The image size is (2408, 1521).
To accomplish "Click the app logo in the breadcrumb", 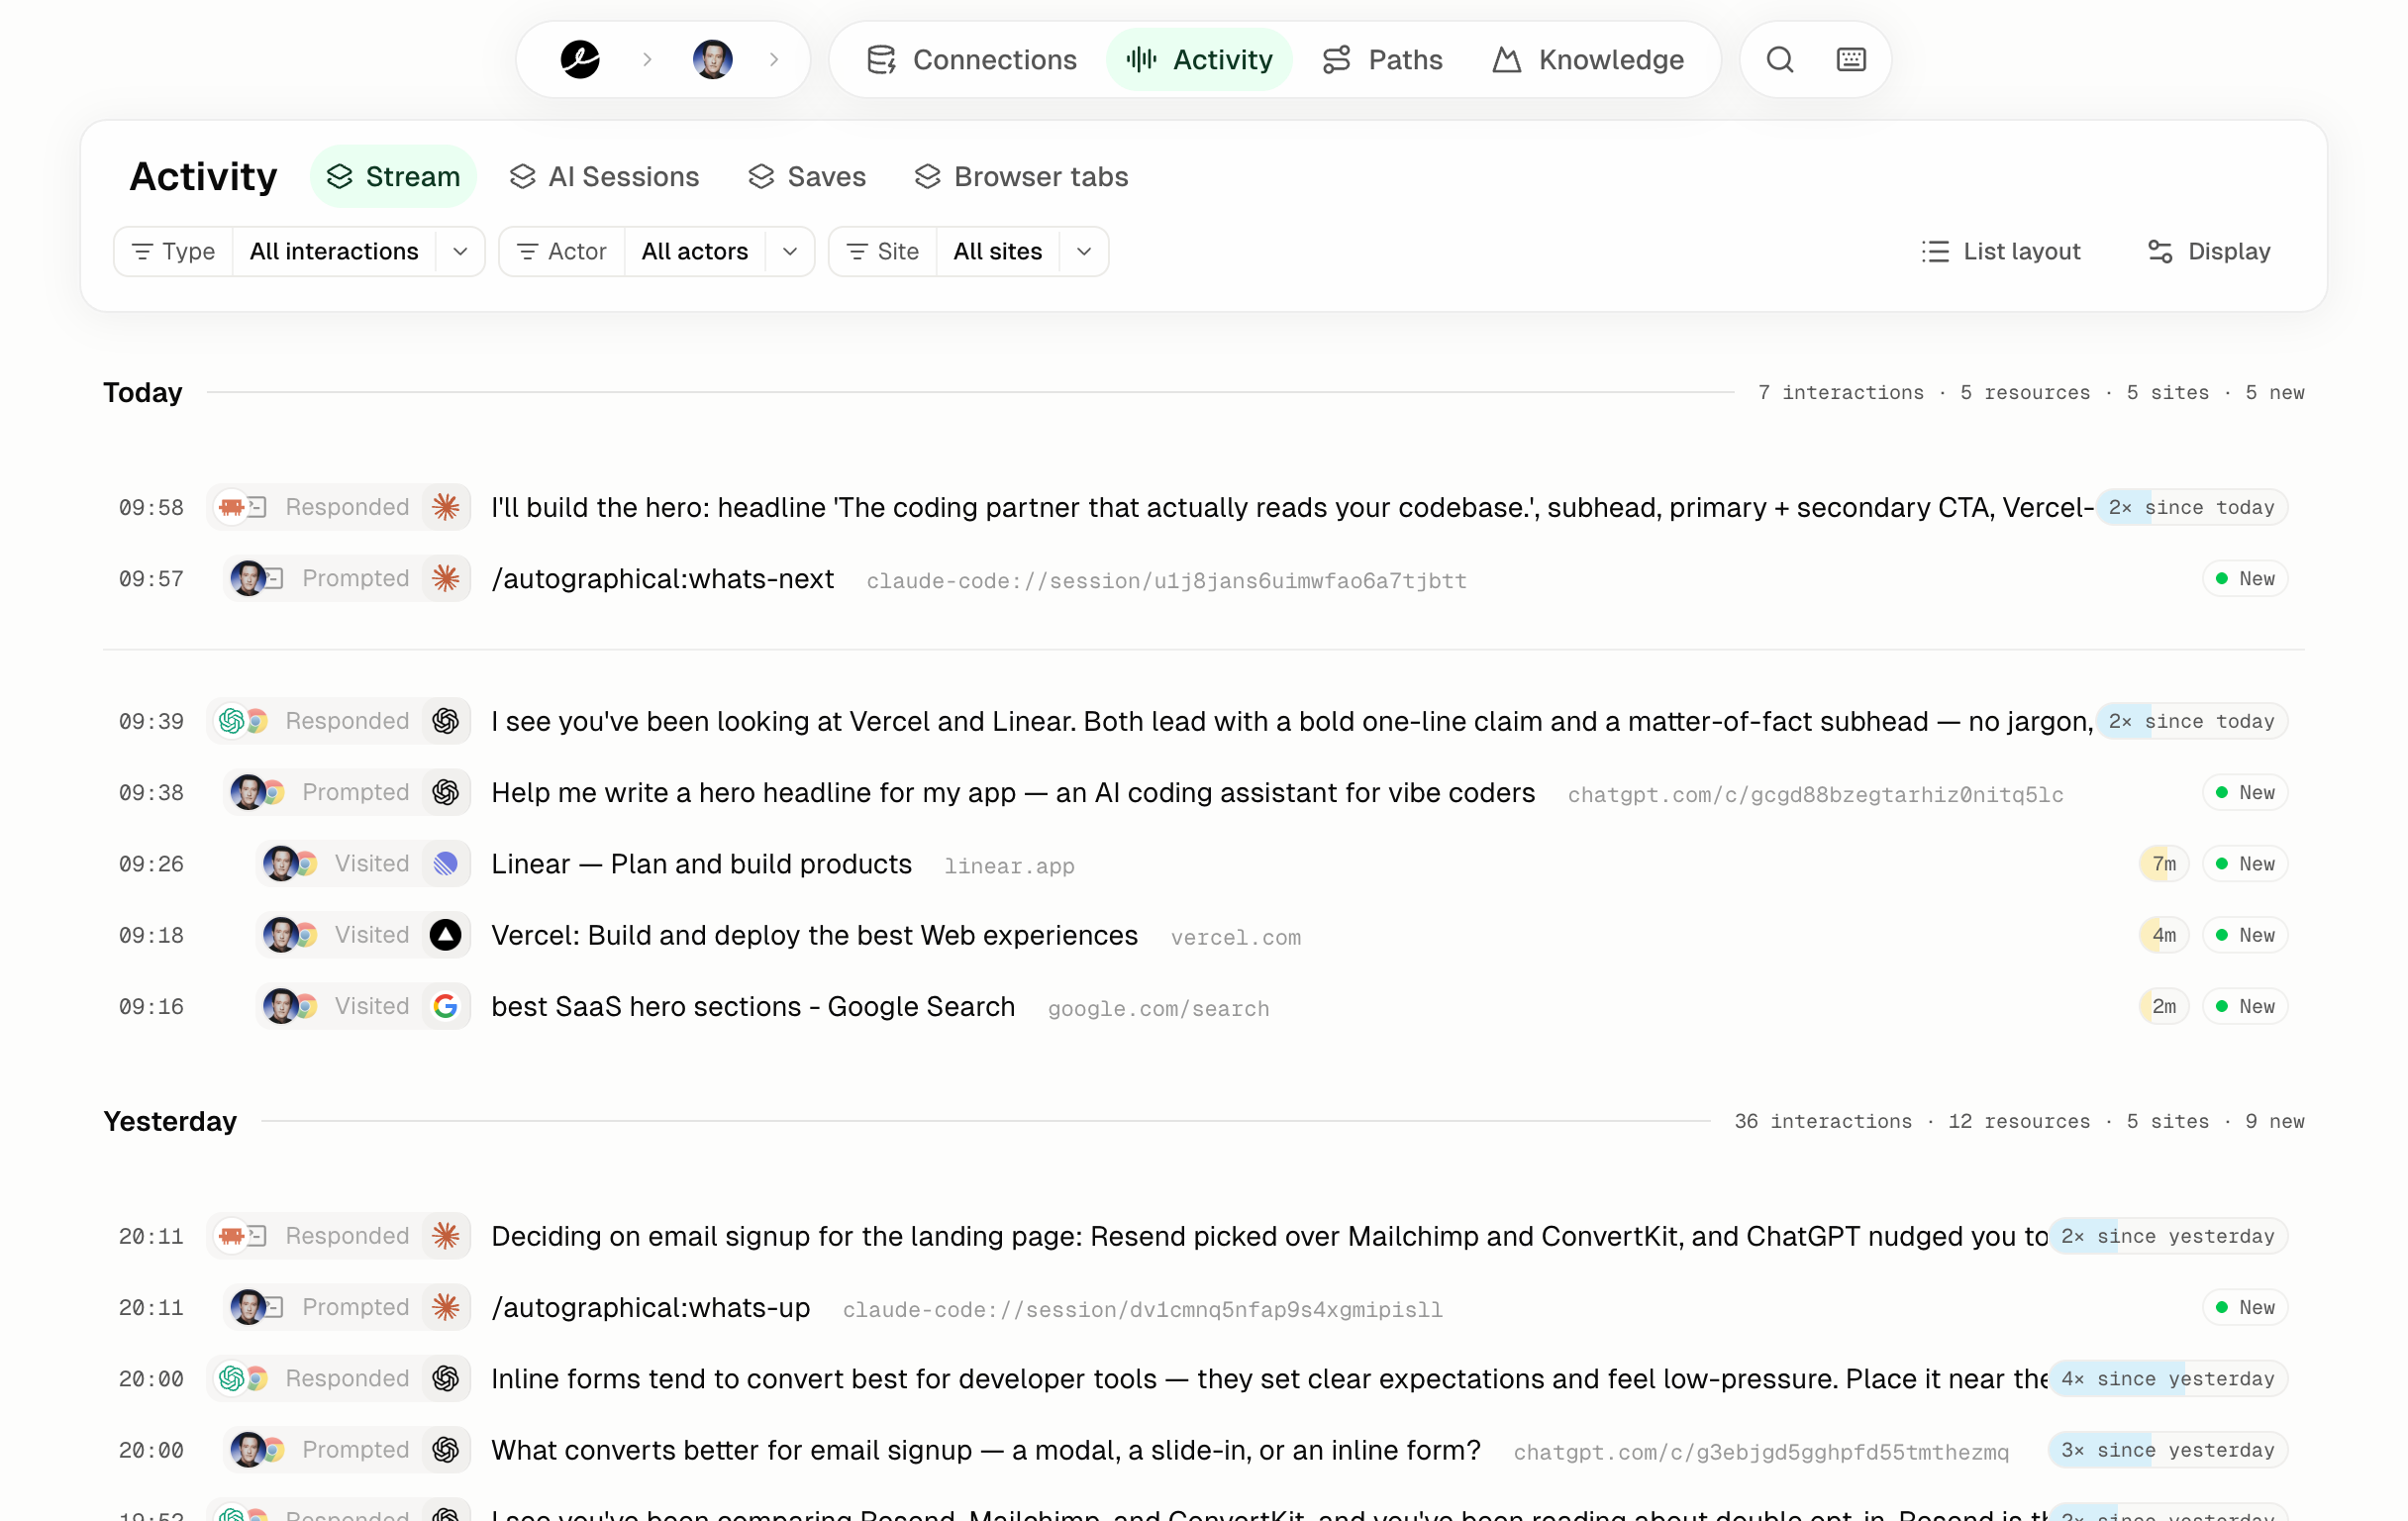I will [x=580, y=60].
